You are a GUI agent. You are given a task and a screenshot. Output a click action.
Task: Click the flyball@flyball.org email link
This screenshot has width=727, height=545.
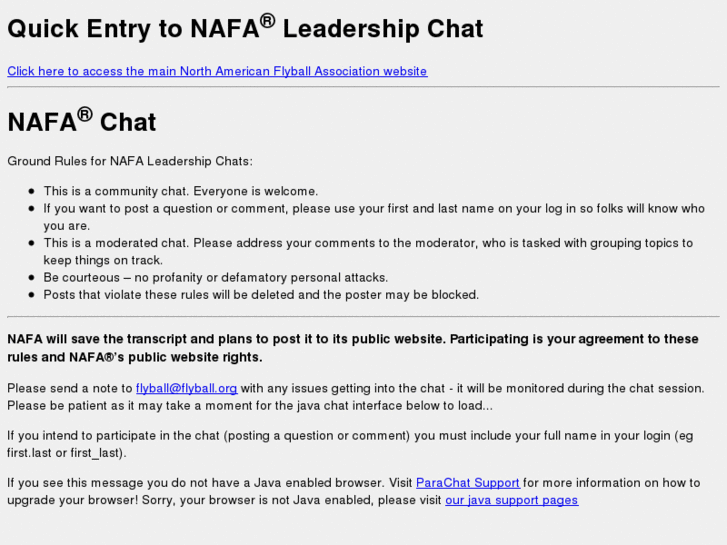click(186, 388)
